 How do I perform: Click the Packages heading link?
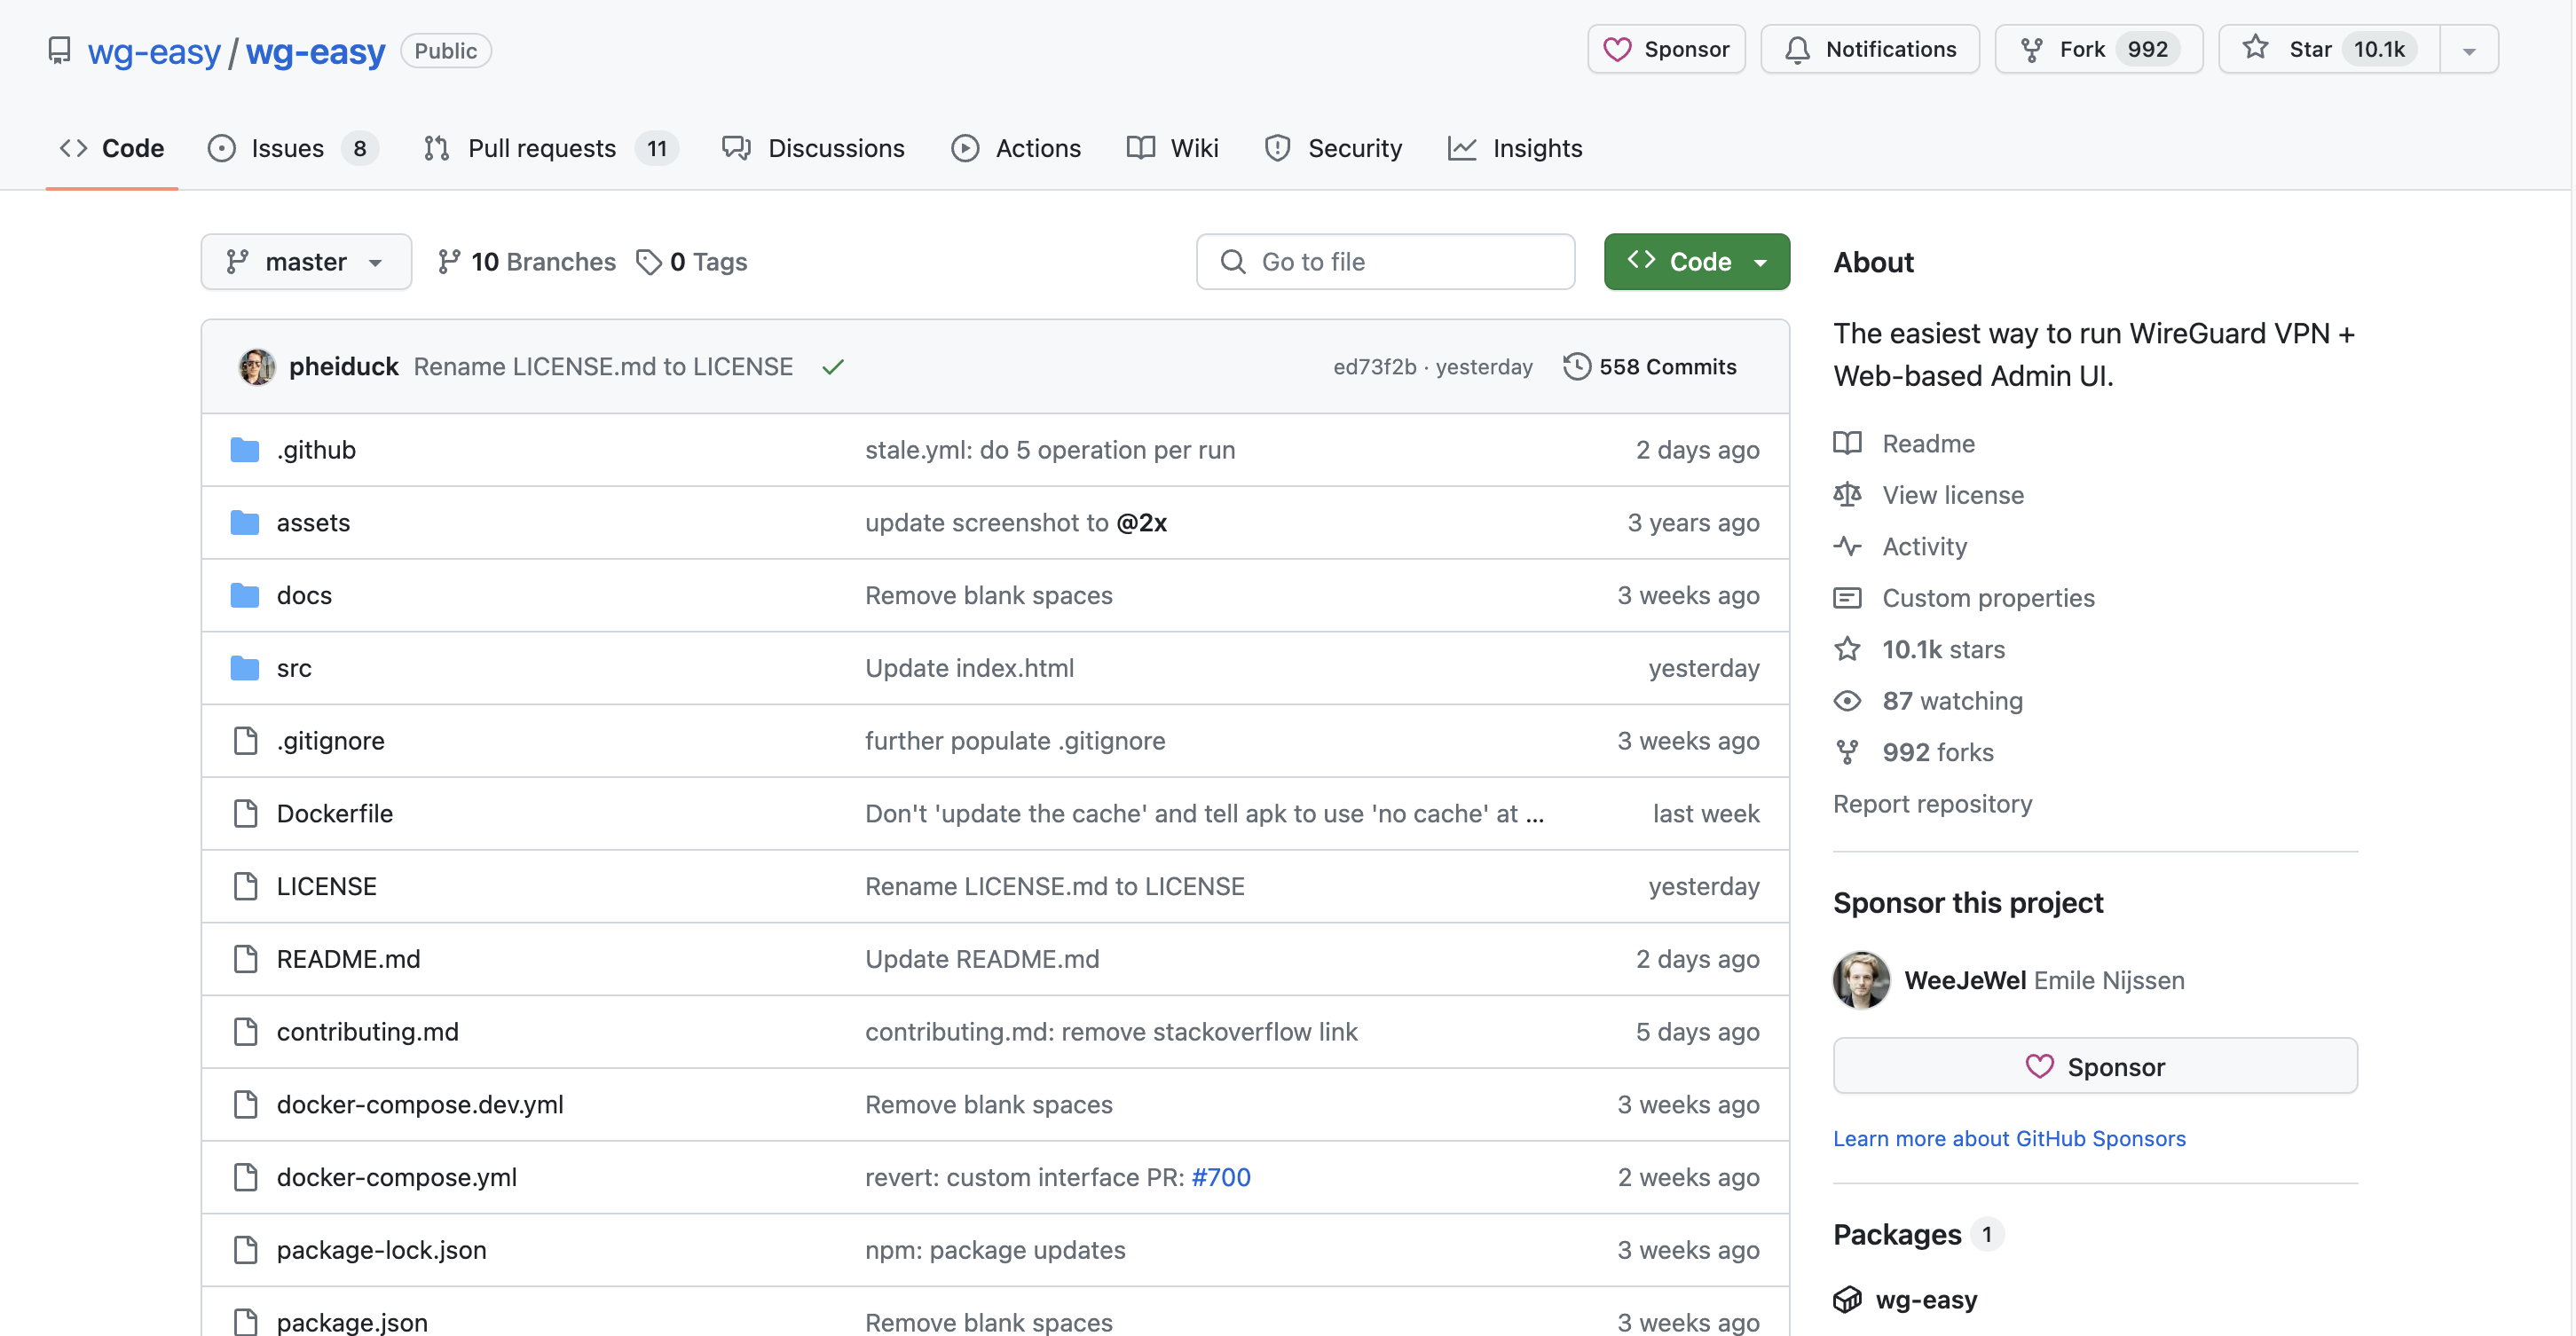pyautogui.click(x=1896, y=1234)
